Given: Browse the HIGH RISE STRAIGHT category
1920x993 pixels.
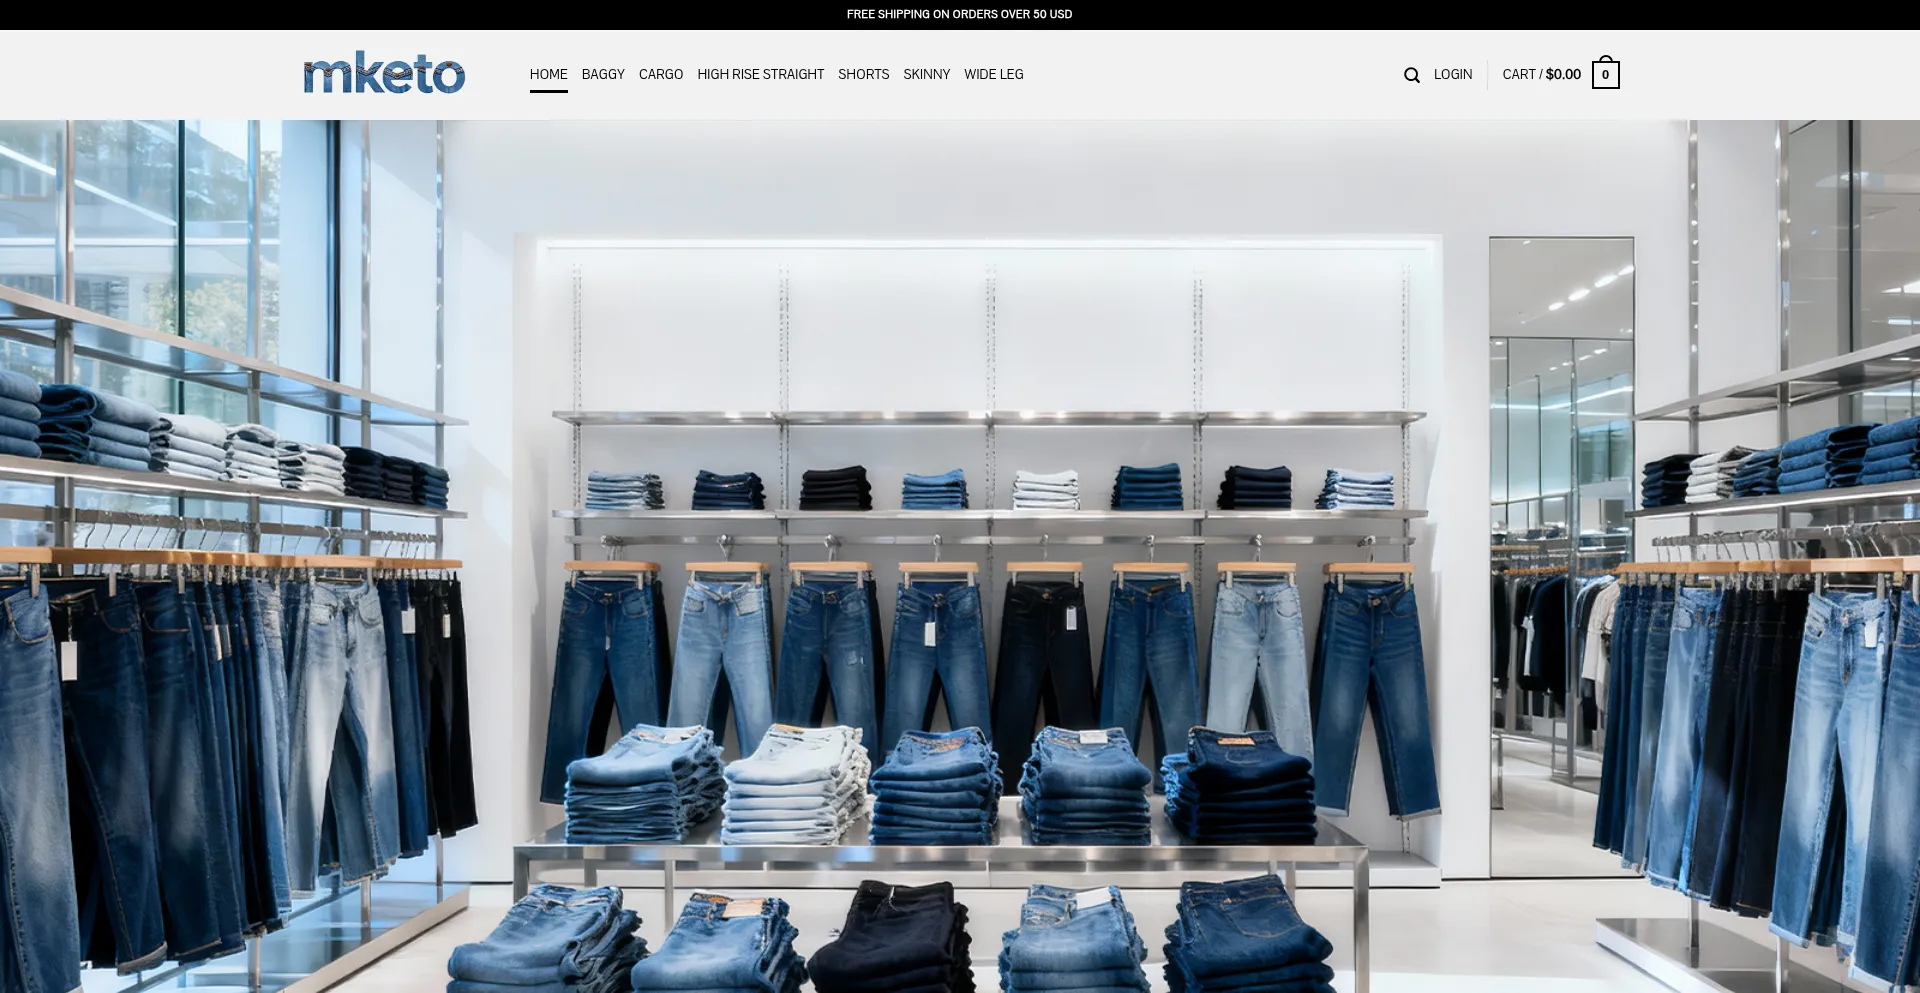Looking at the screenshot, I should pos(760,74).
